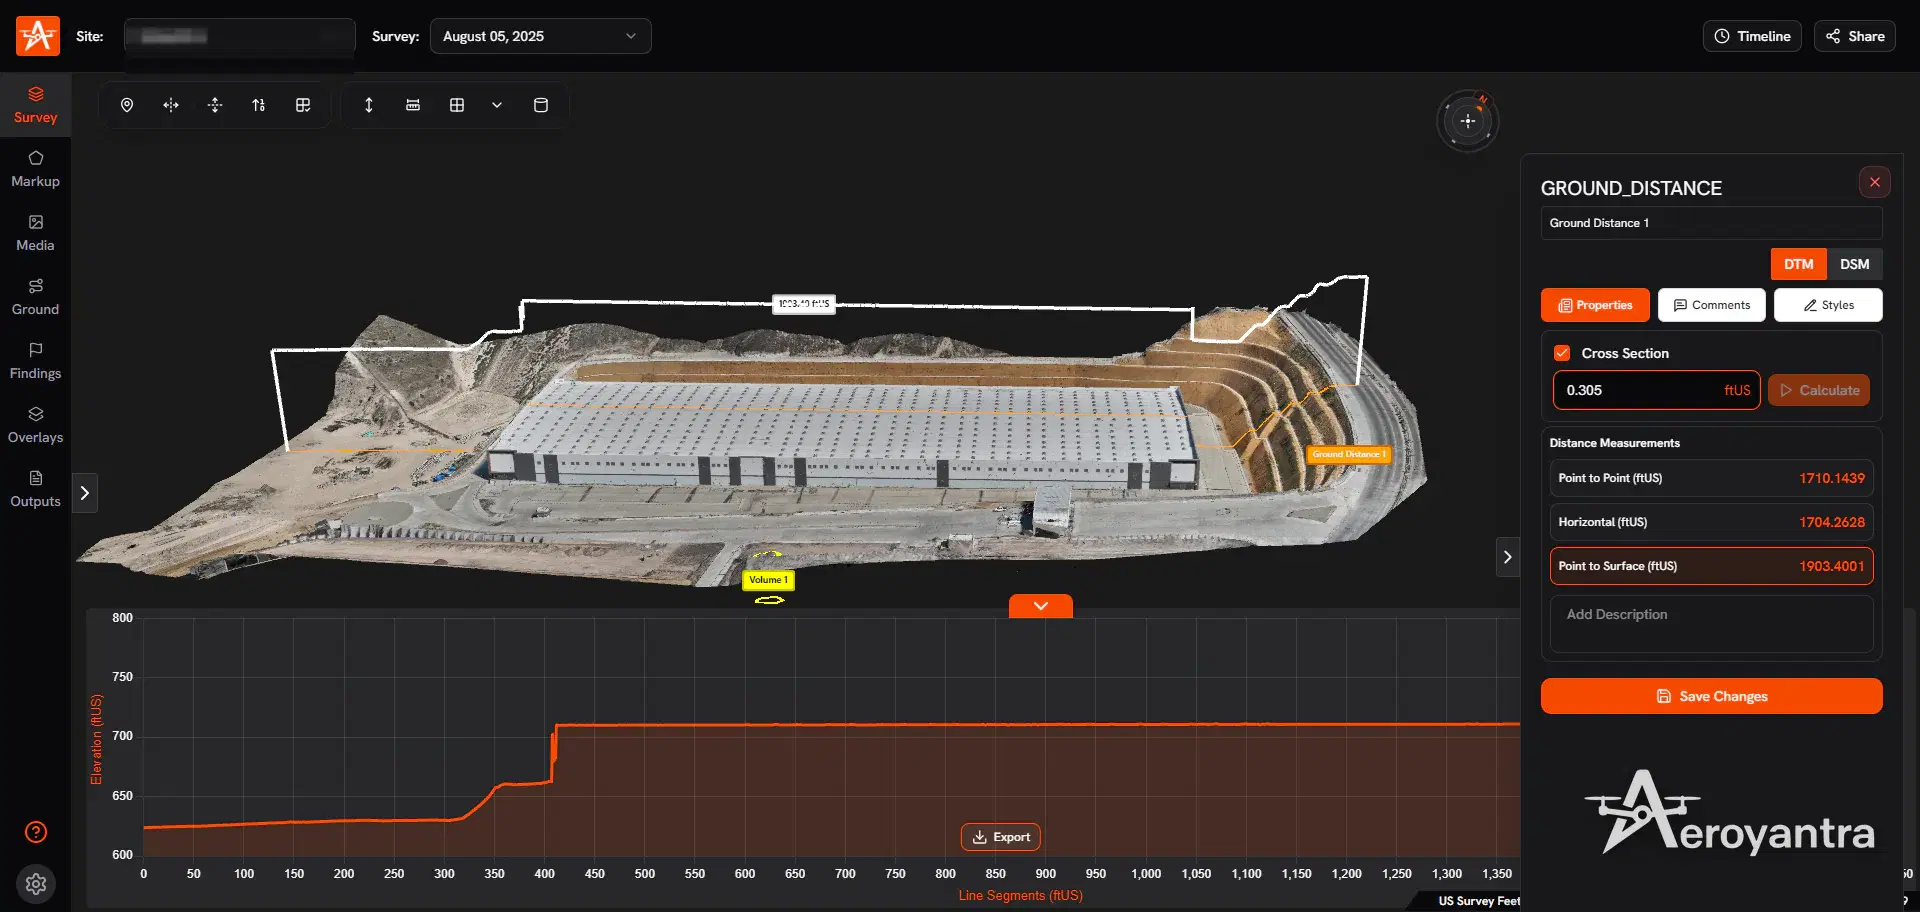Select the cylinder volume tool
The width and height of the screenshot is (1920, 912).
pyautogui.click(x=541, y=105)
